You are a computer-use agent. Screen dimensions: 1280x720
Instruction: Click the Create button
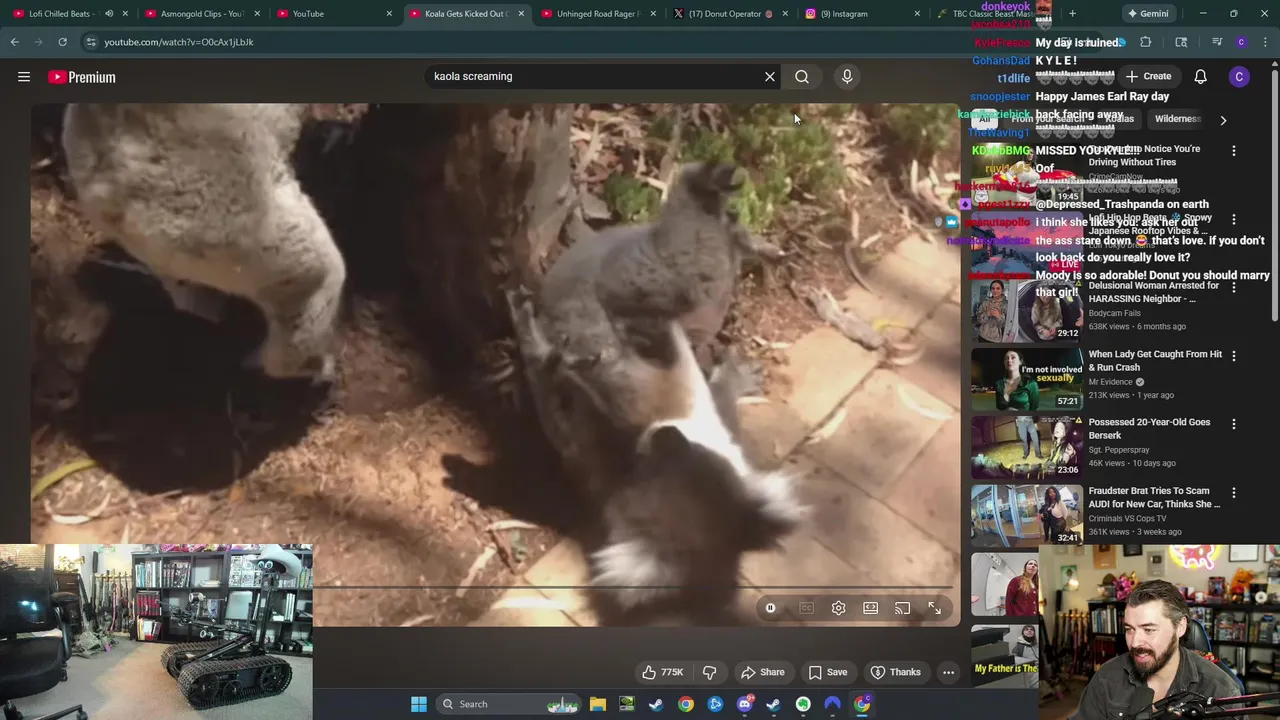[1147, 76]
